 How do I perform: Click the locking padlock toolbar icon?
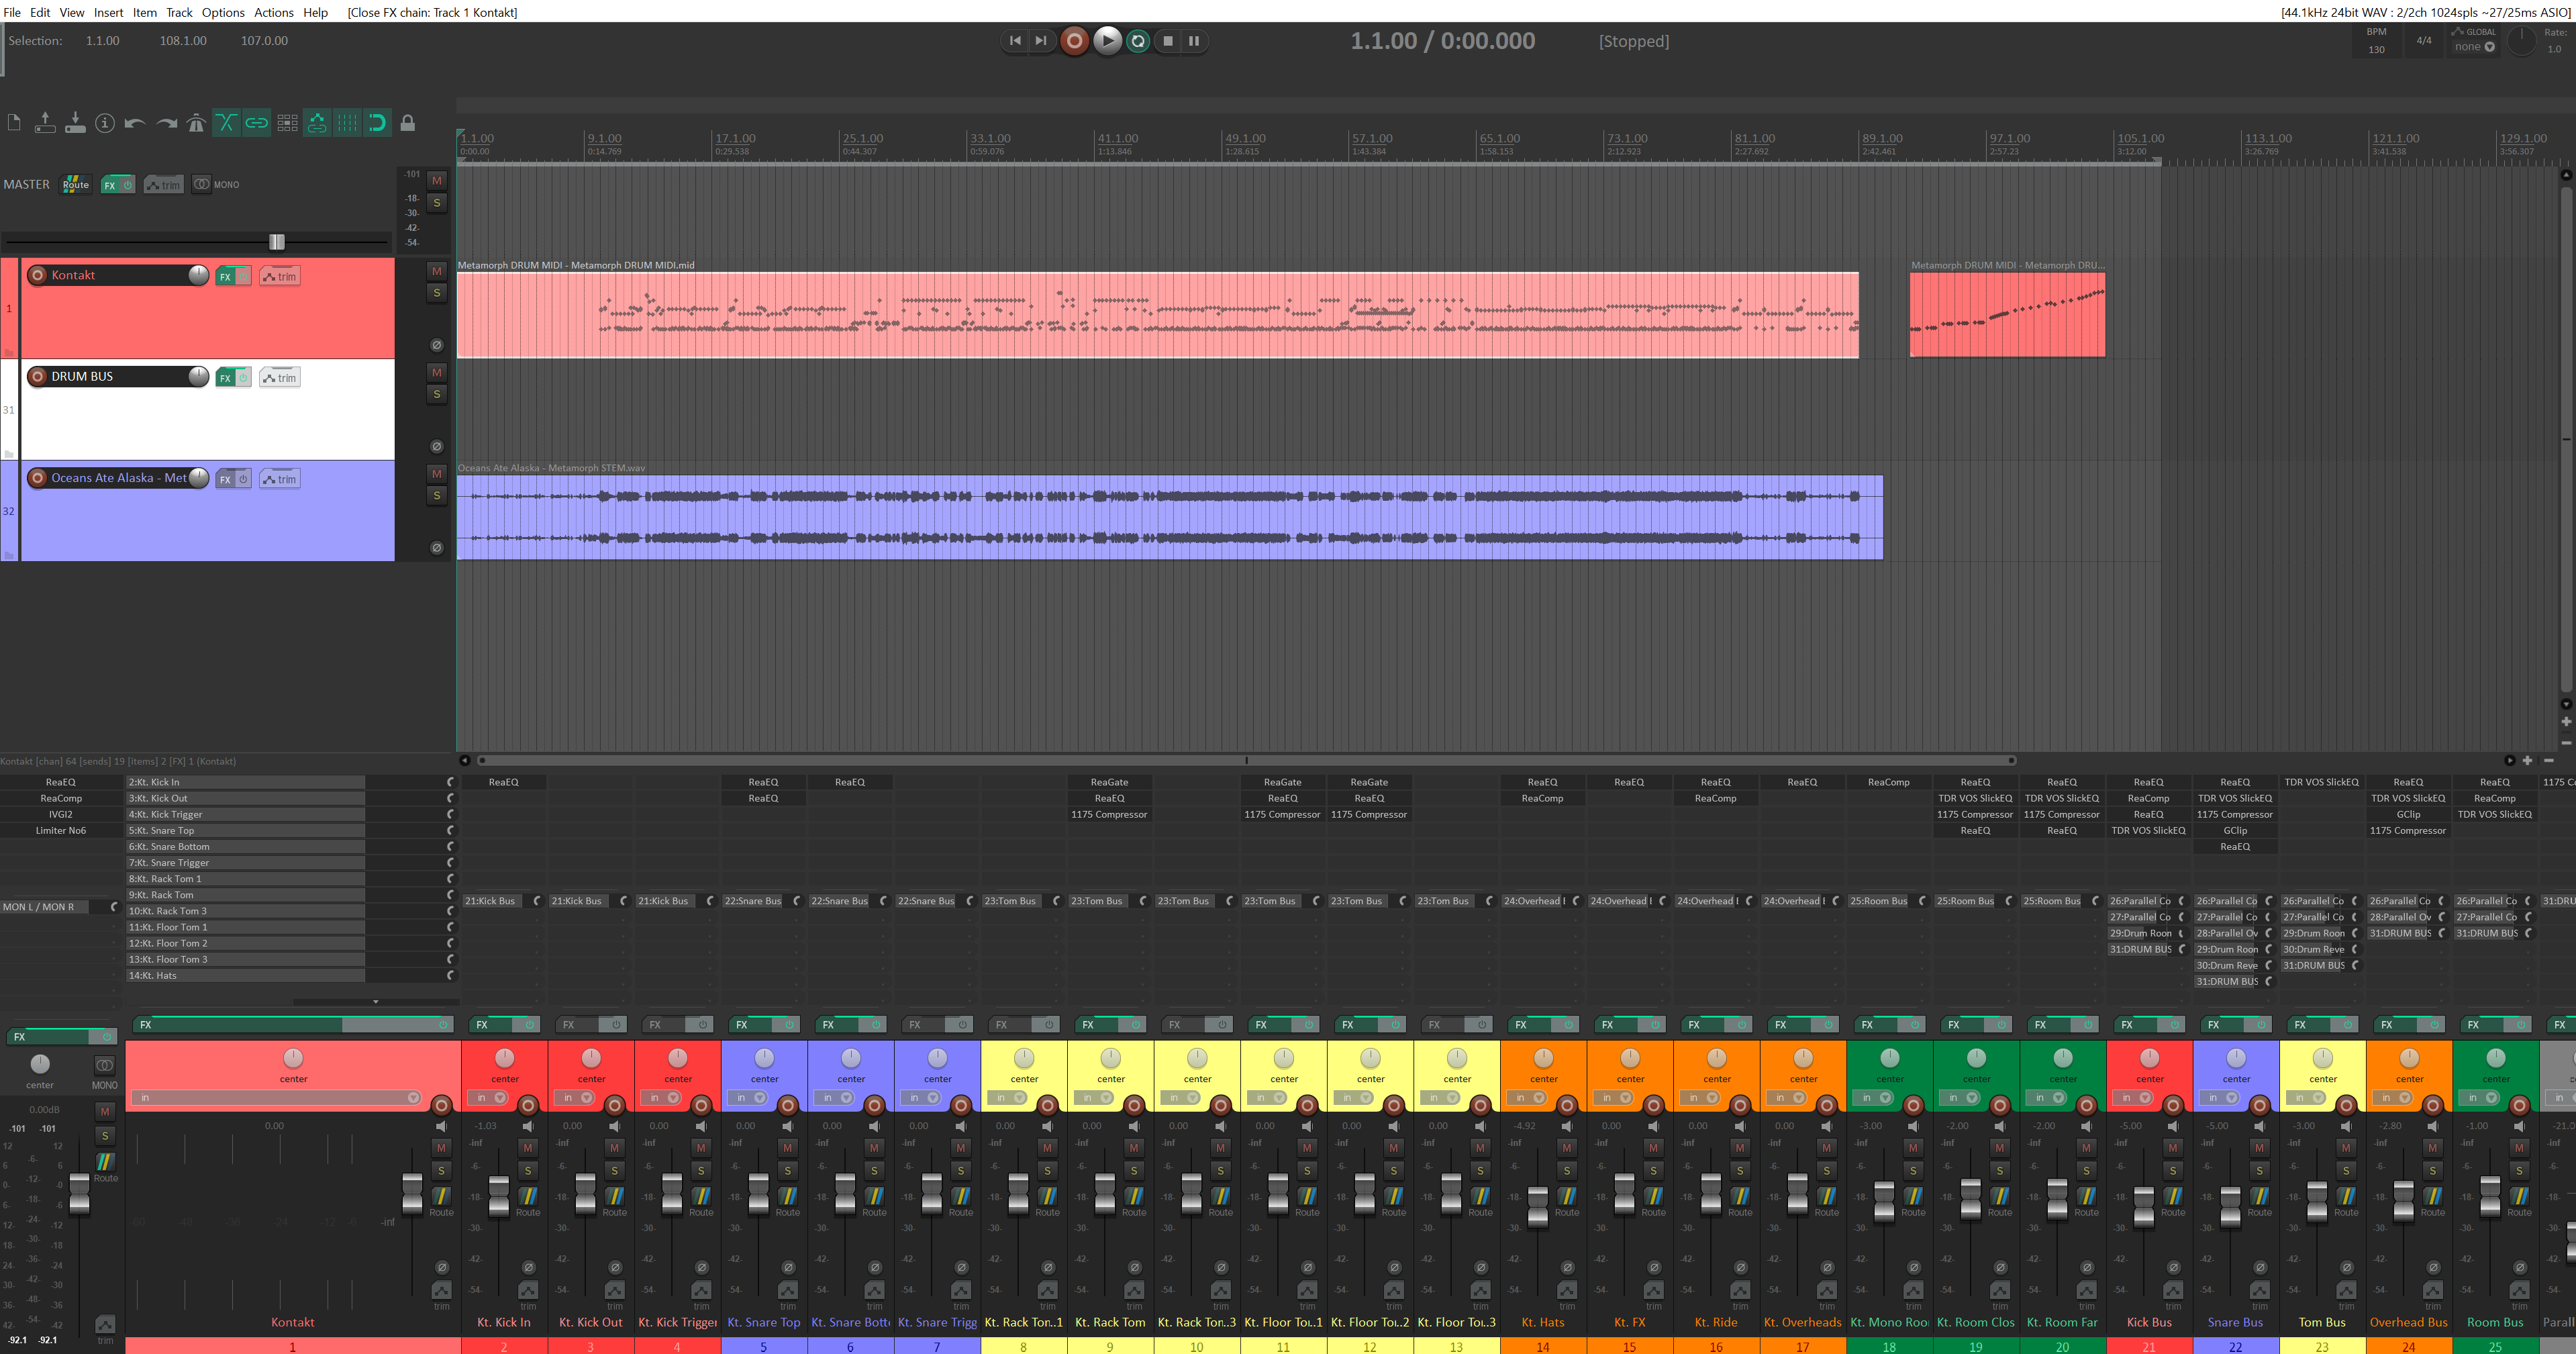point(407,123)
